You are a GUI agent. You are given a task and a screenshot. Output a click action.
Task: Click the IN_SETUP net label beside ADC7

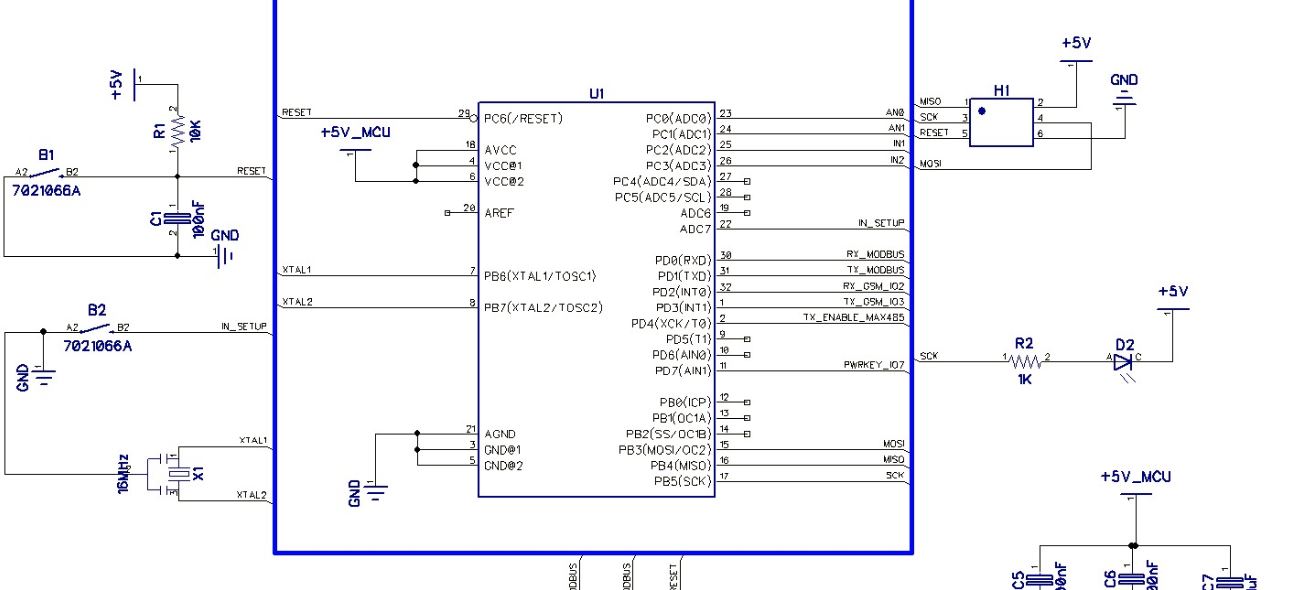pos(881,223)
